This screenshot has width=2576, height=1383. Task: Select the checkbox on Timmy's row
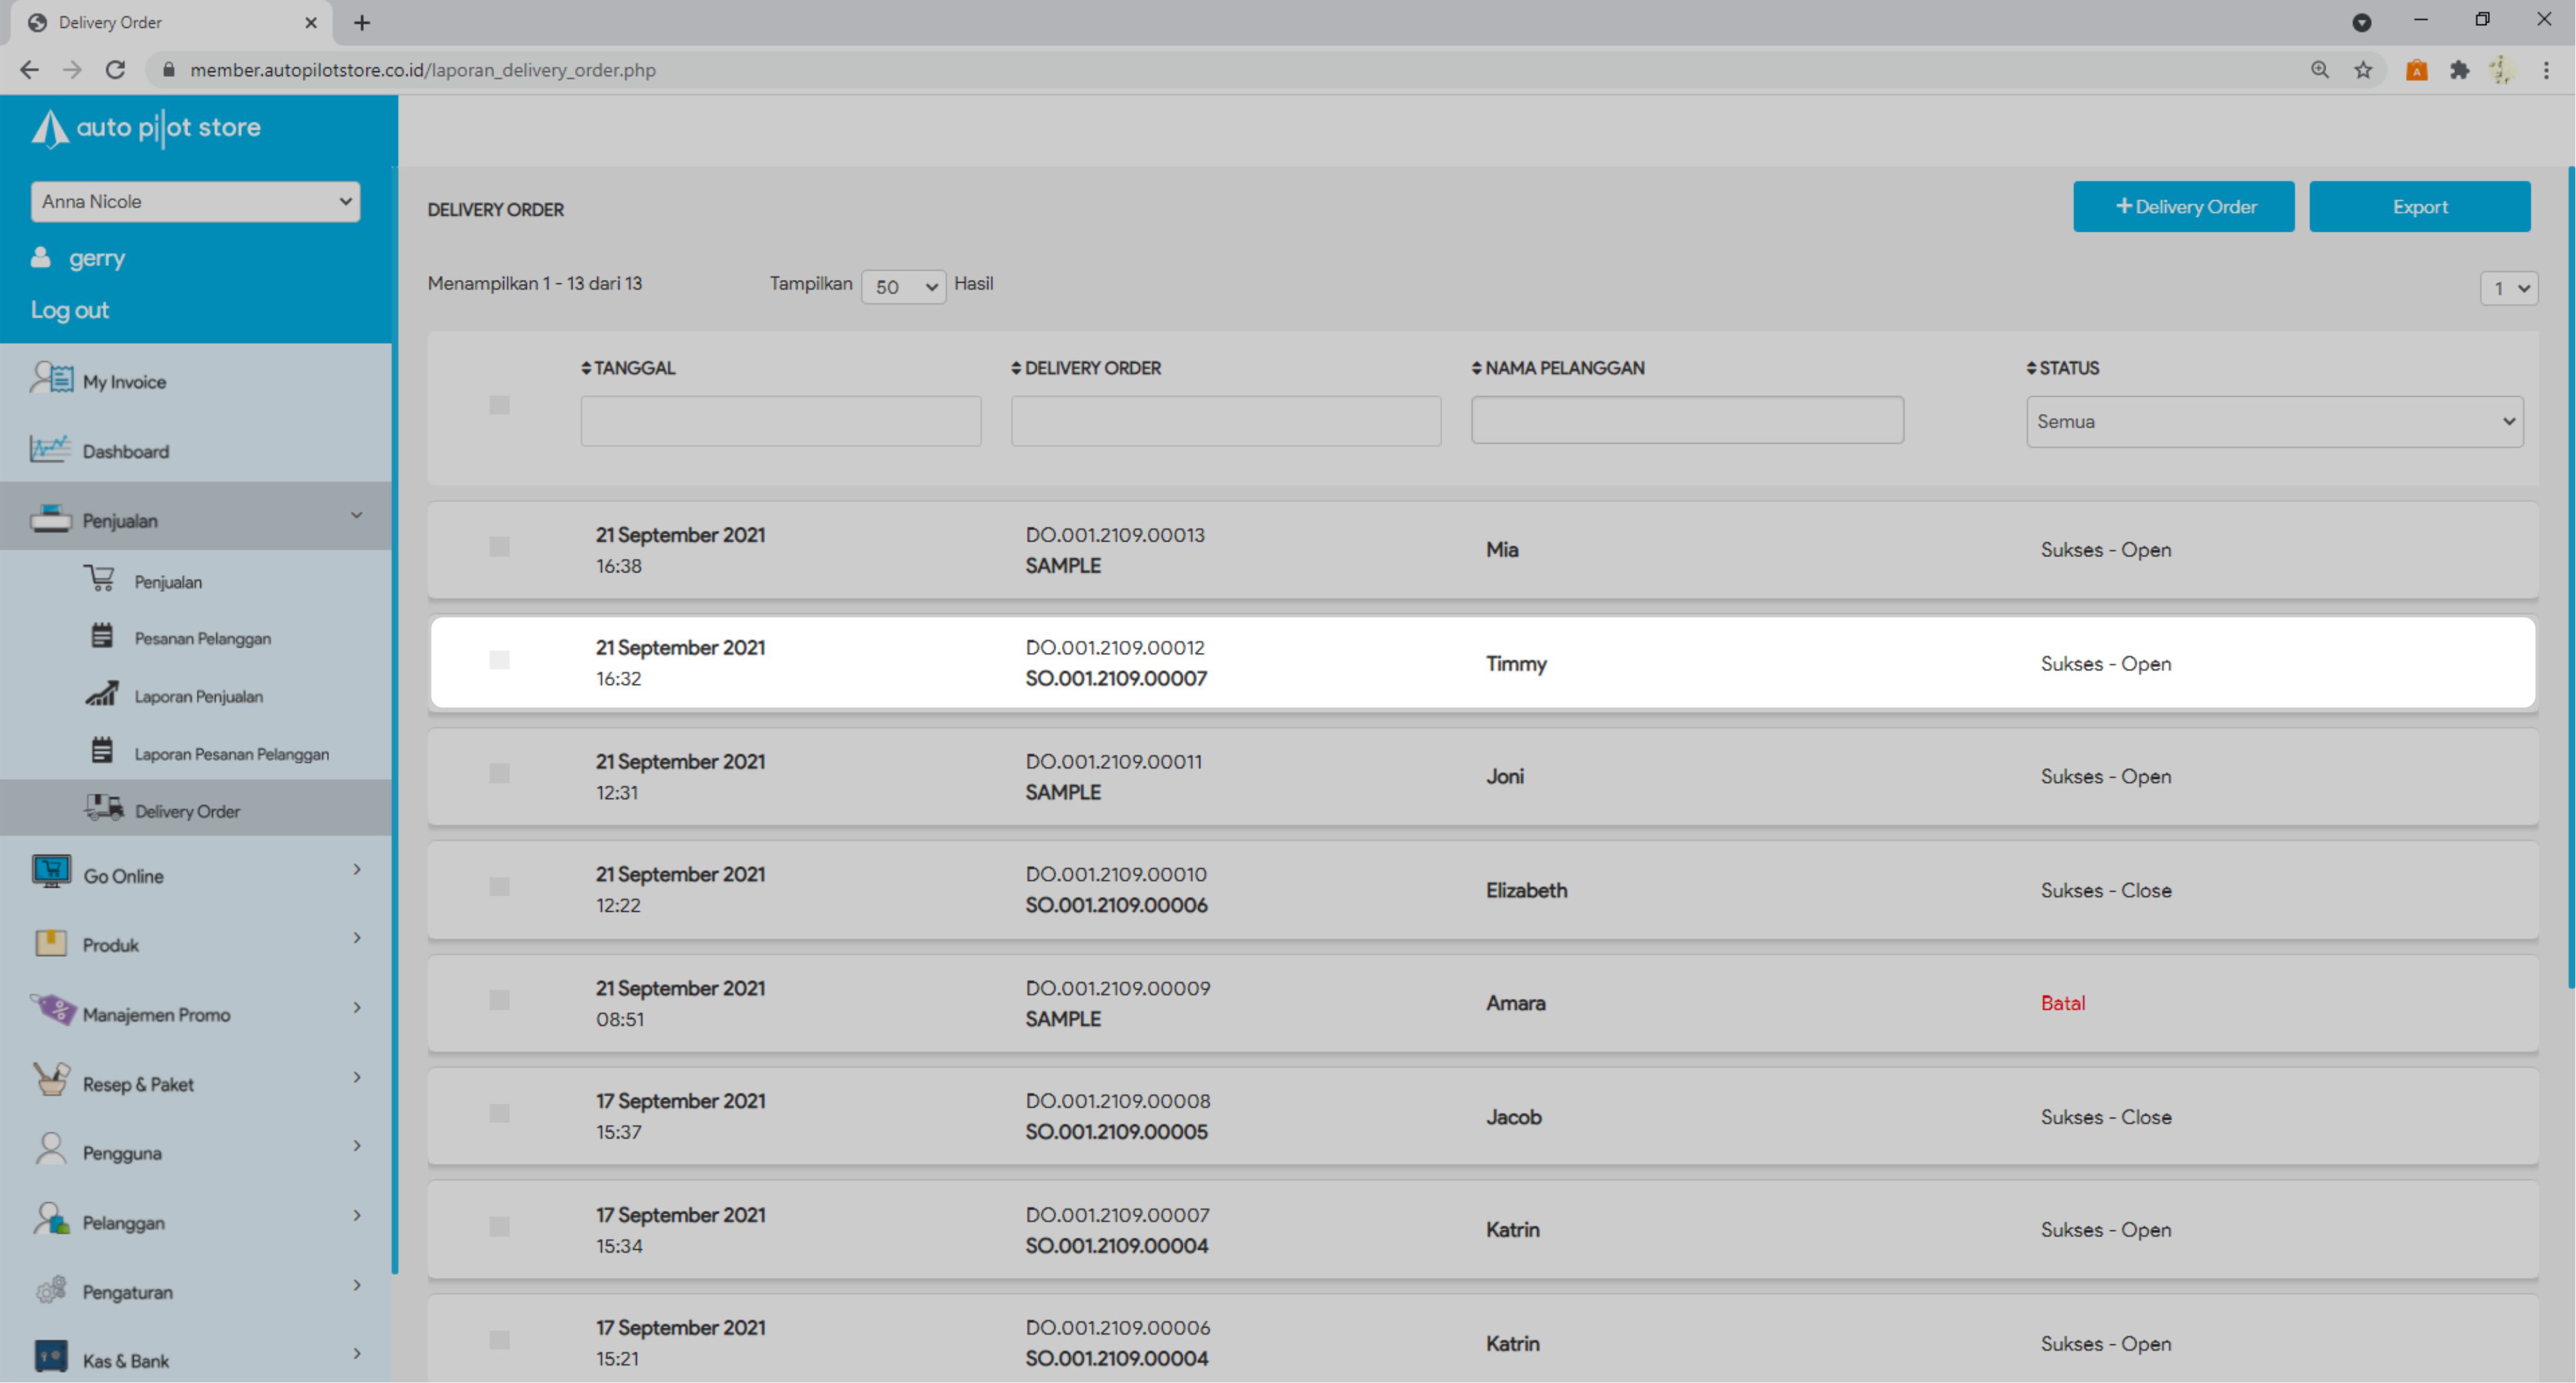[x=499, y=660]
